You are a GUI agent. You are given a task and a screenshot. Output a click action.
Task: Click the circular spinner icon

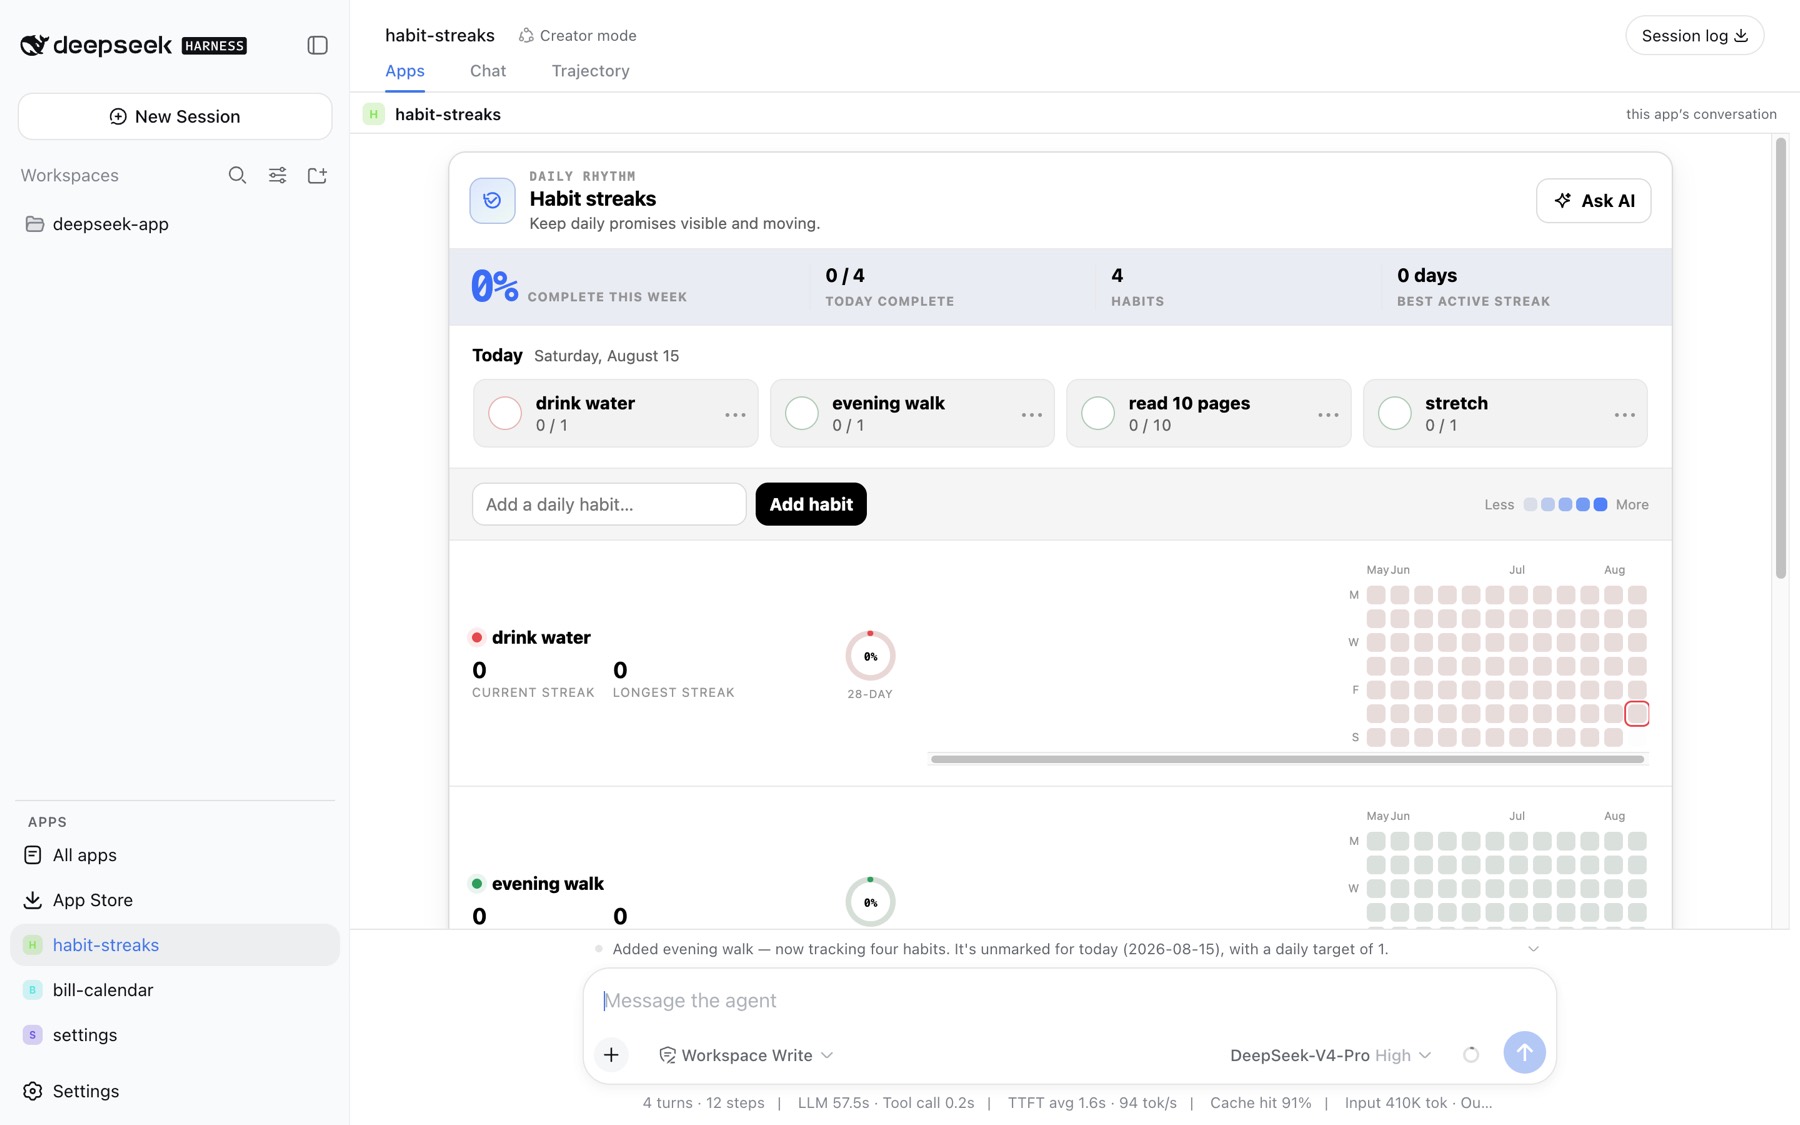click(x=1471, y=1054)
